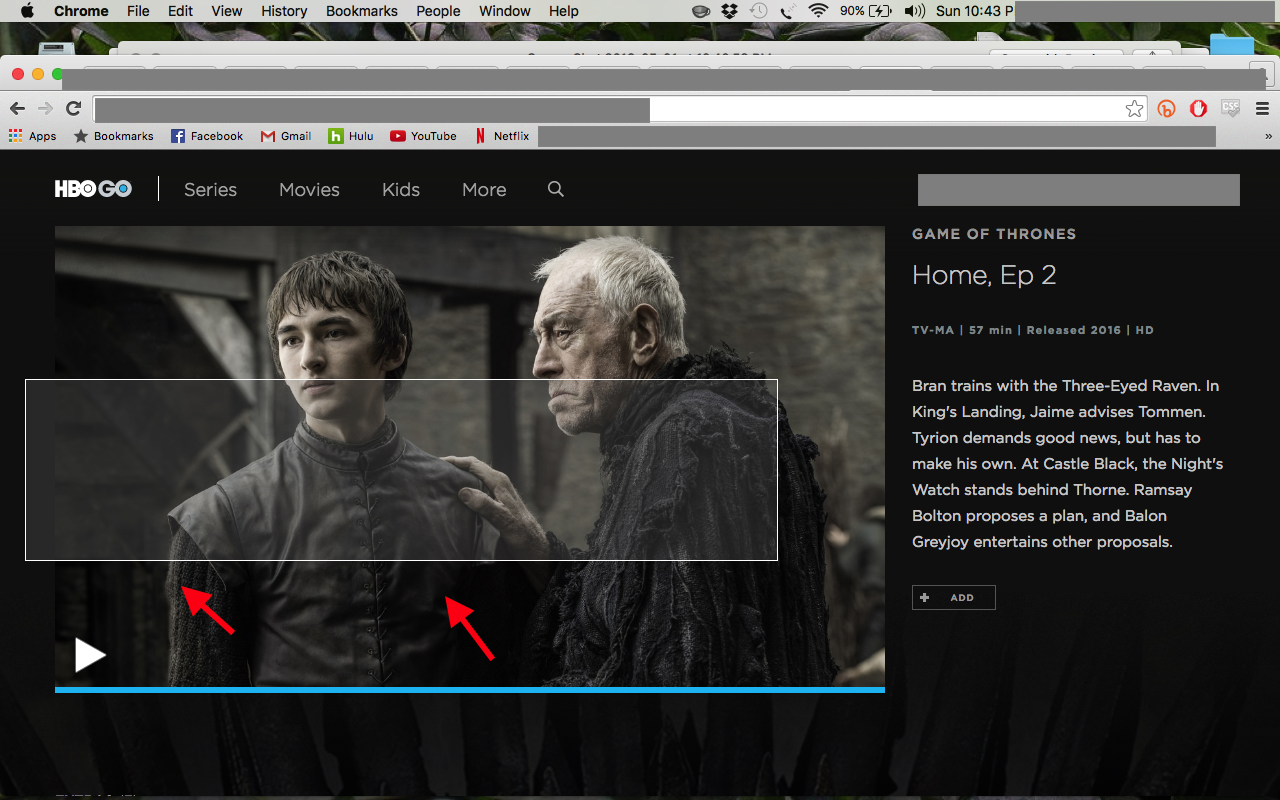Click the Bitly extension icon
Screen dimensions: 1280x800
click(1166, 109)
